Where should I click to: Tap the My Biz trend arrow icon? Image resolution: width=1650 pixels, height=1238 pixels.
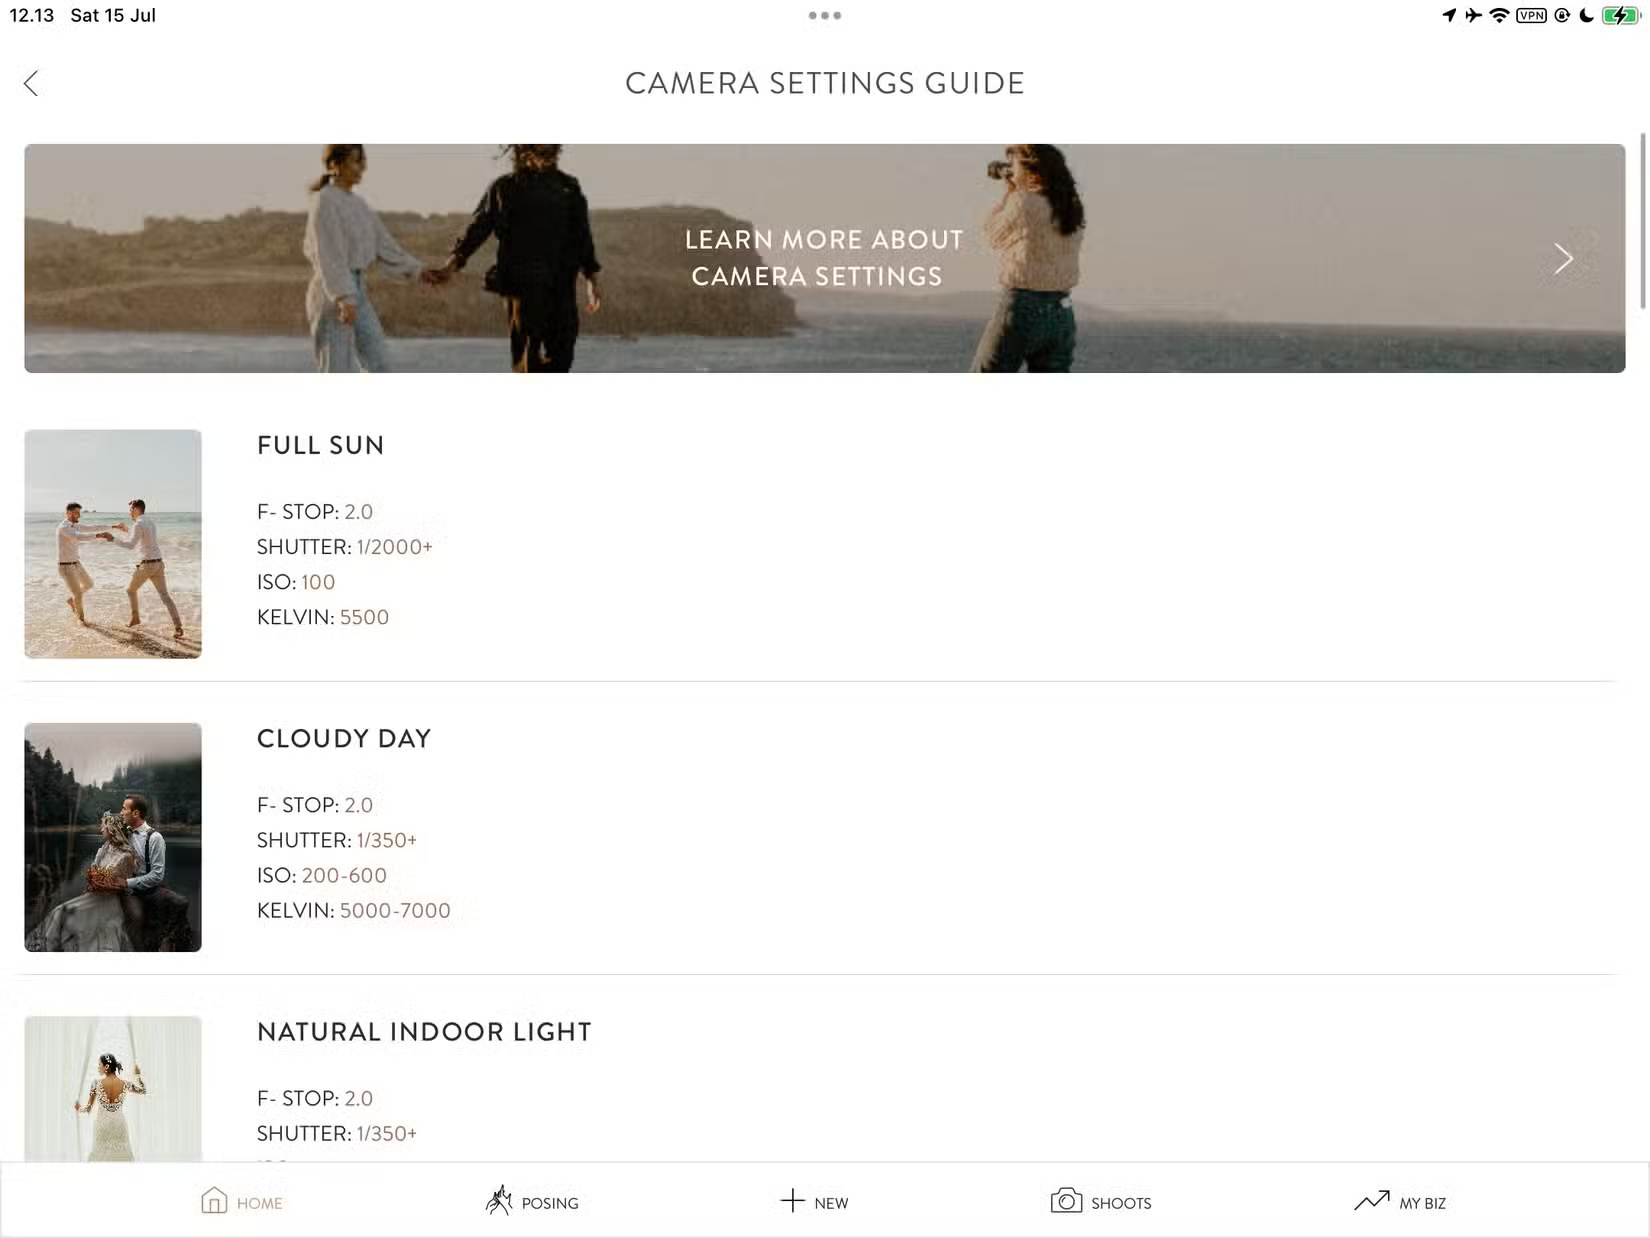click(x=1371, y=1200)
